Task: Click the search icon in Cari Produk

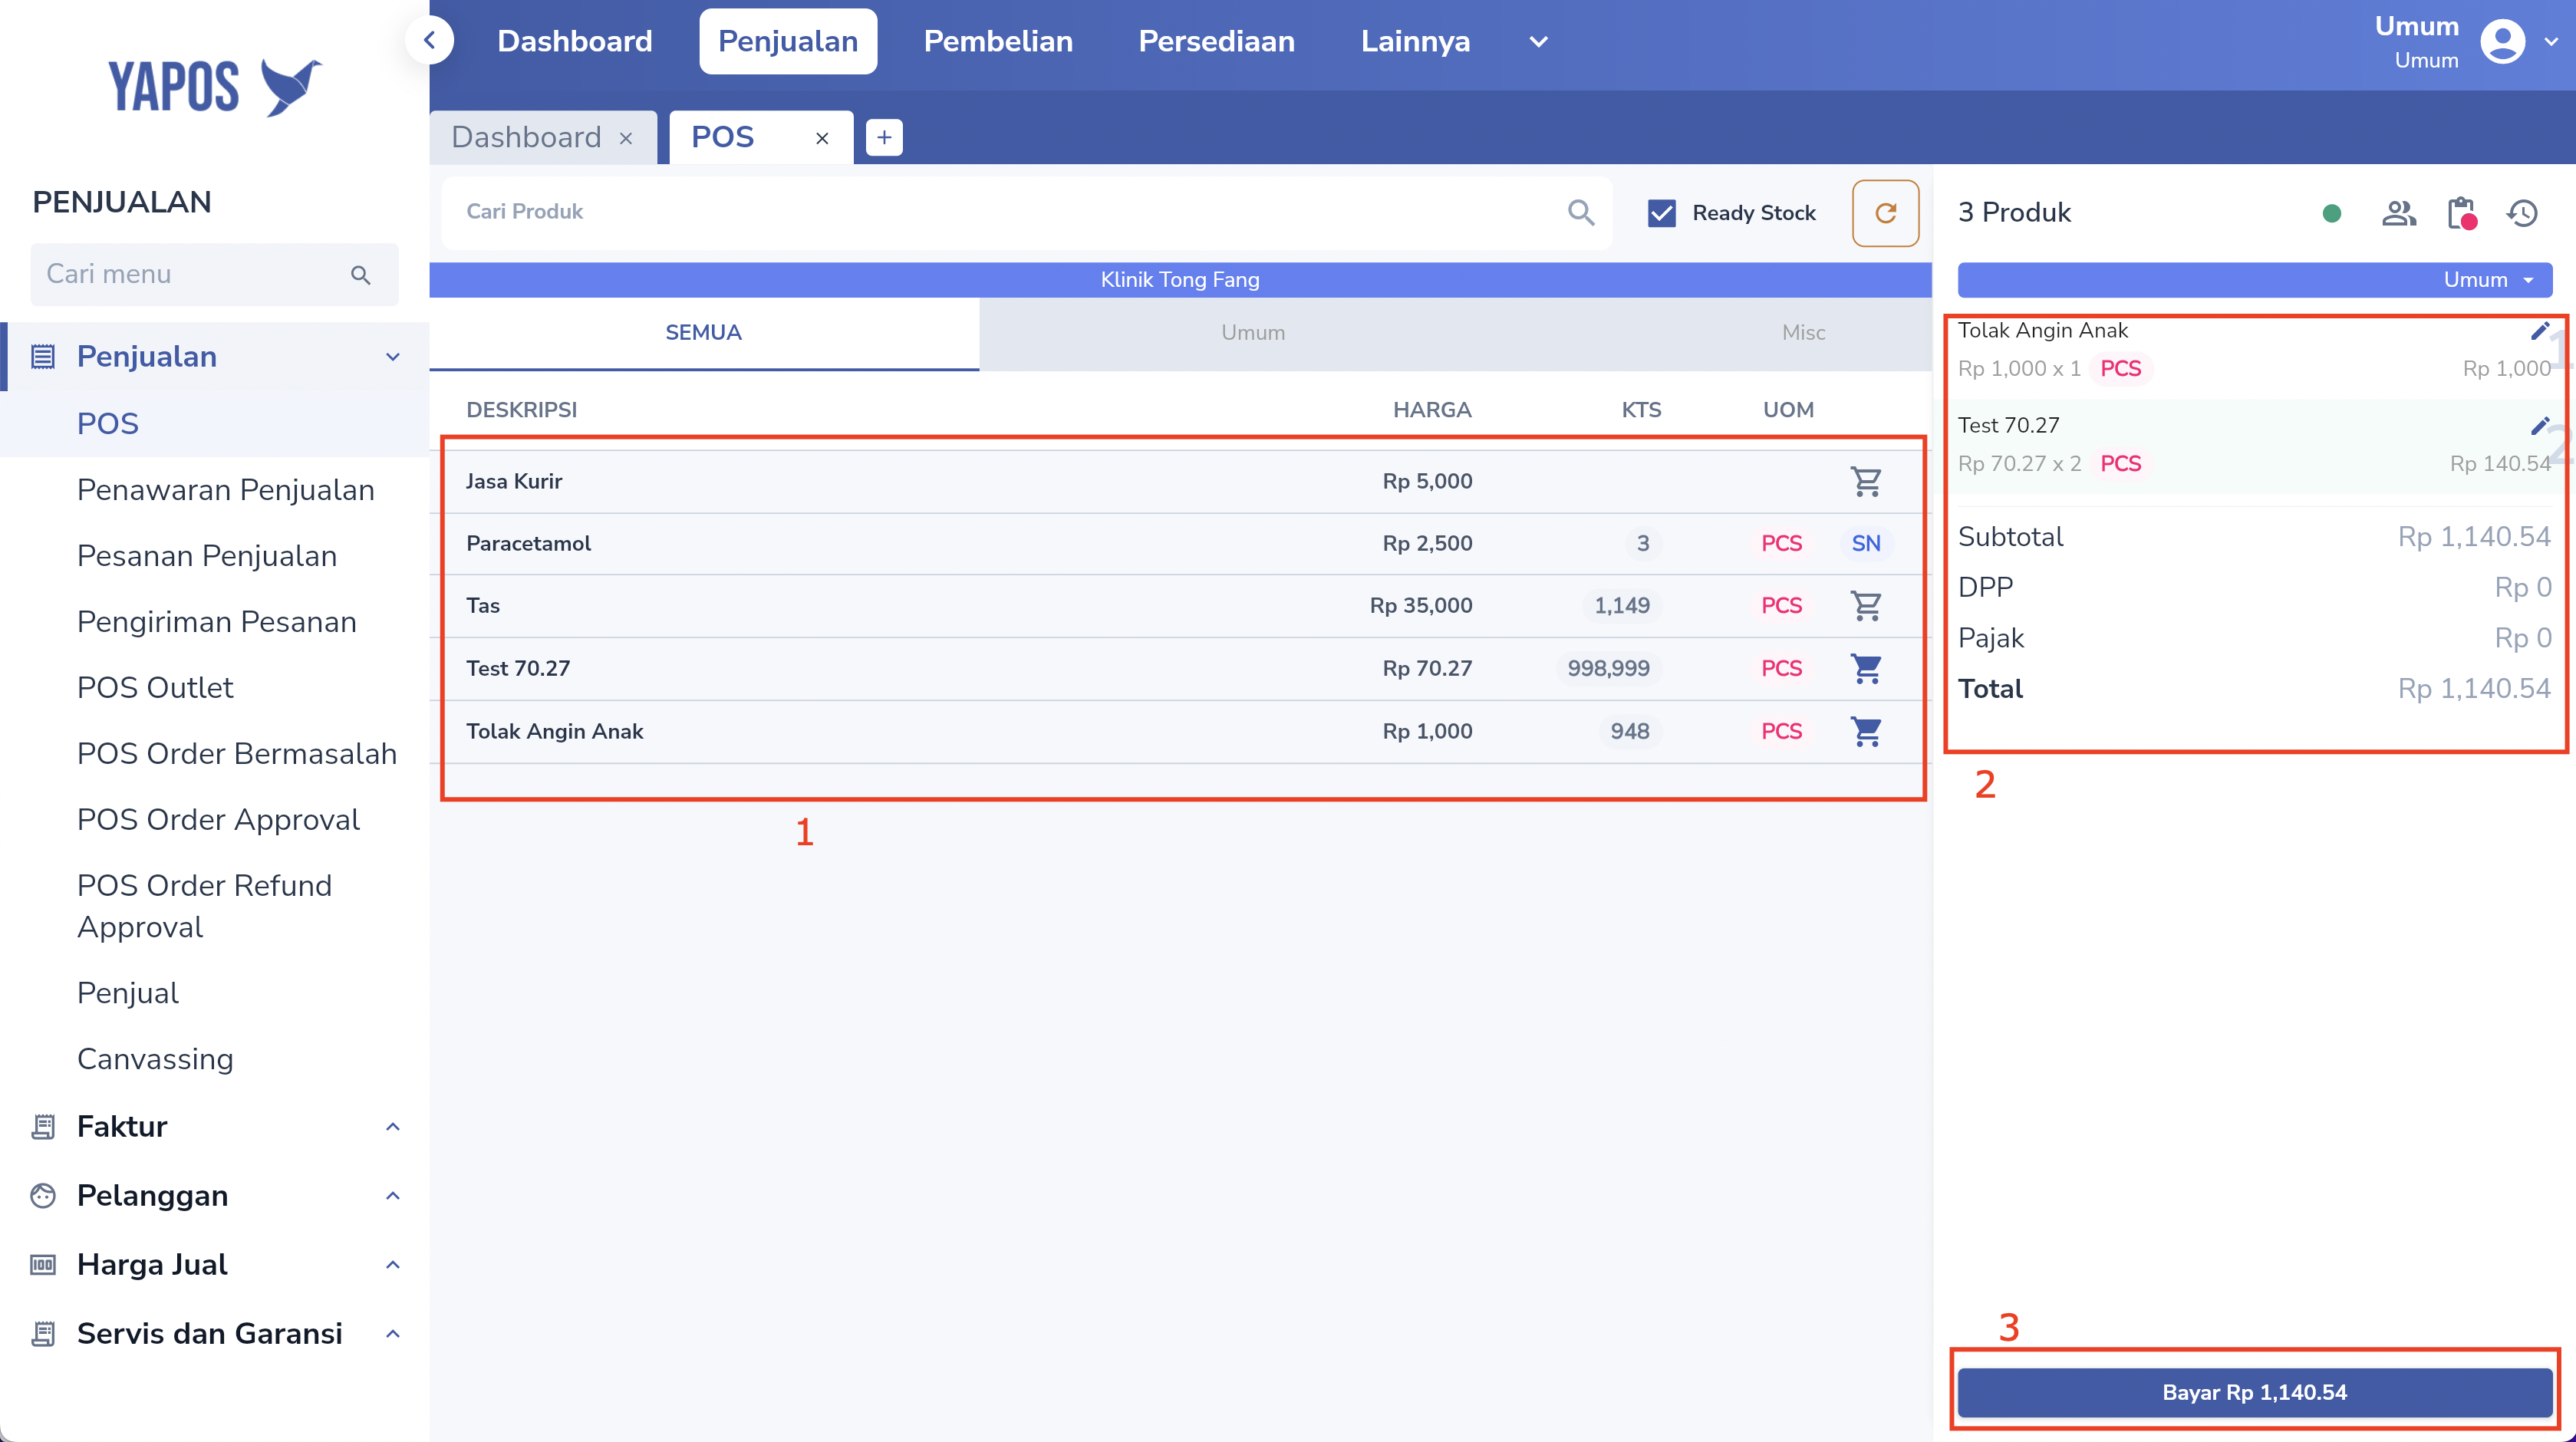Action: [1581, 212]
